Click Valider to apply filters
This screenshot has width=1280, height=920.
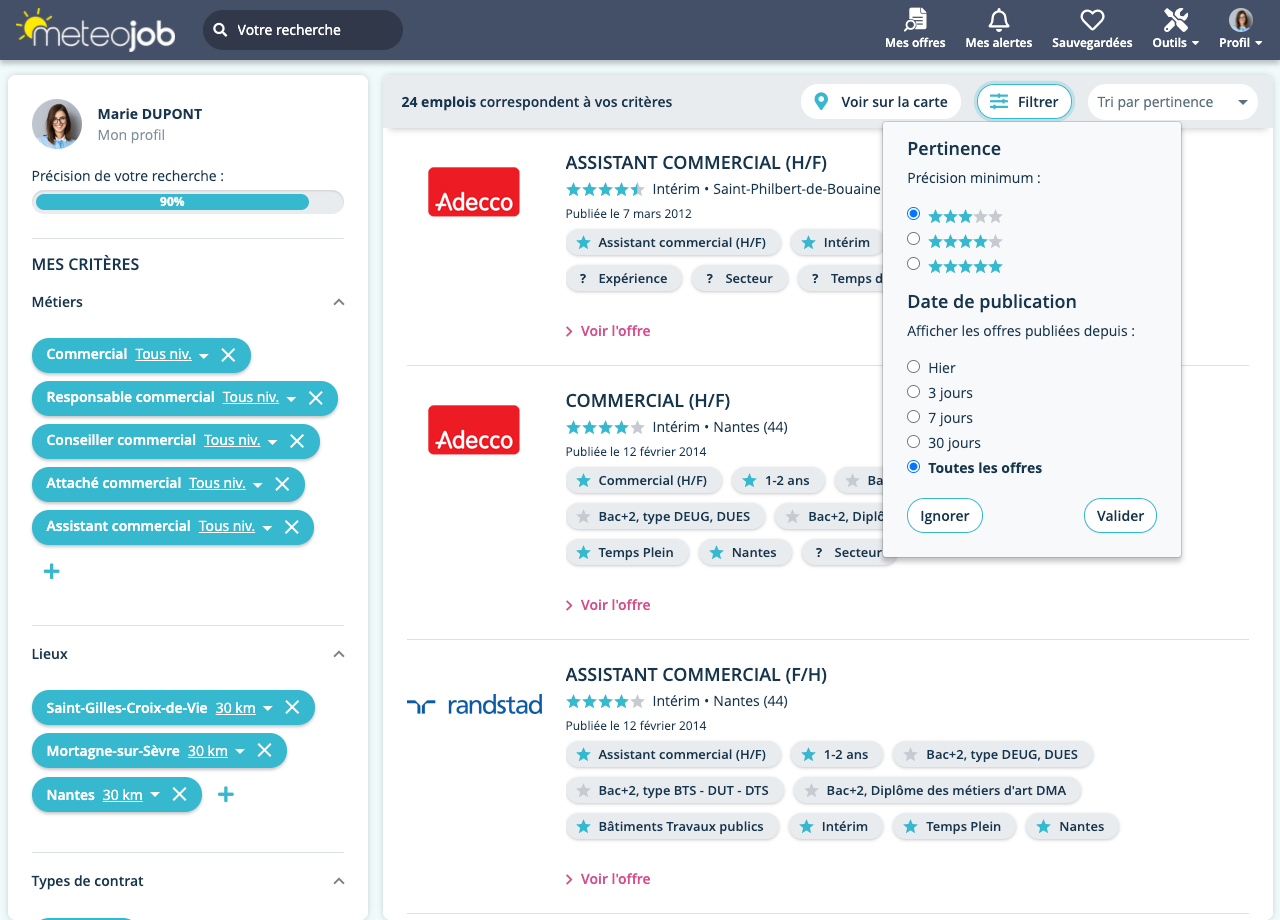[1120, 516]
